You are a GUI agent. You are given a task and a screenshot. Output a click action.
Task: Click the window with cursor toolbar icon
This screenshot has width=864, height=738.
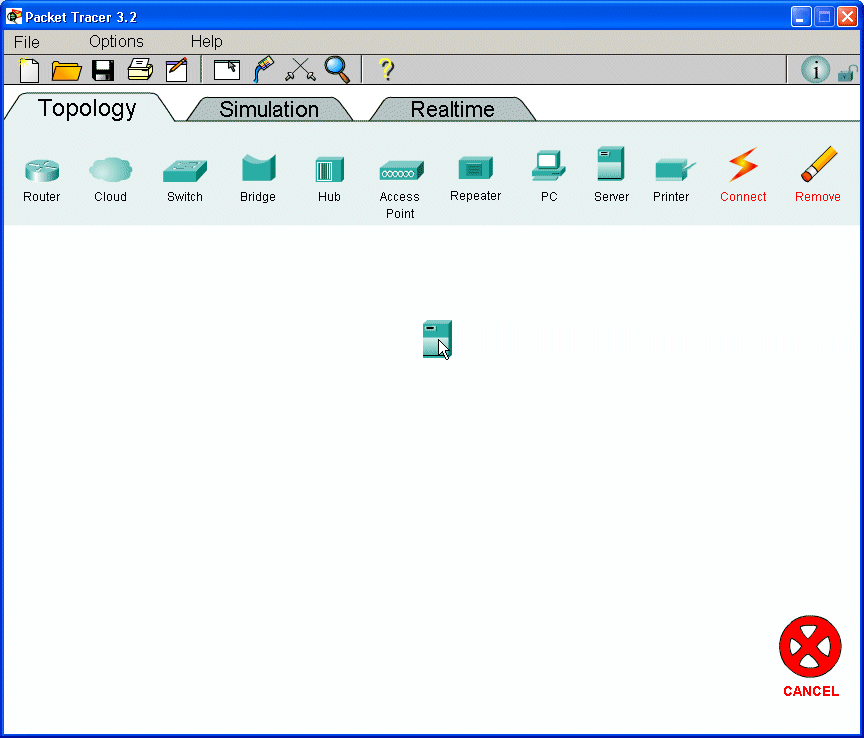(x=226, y=70)
